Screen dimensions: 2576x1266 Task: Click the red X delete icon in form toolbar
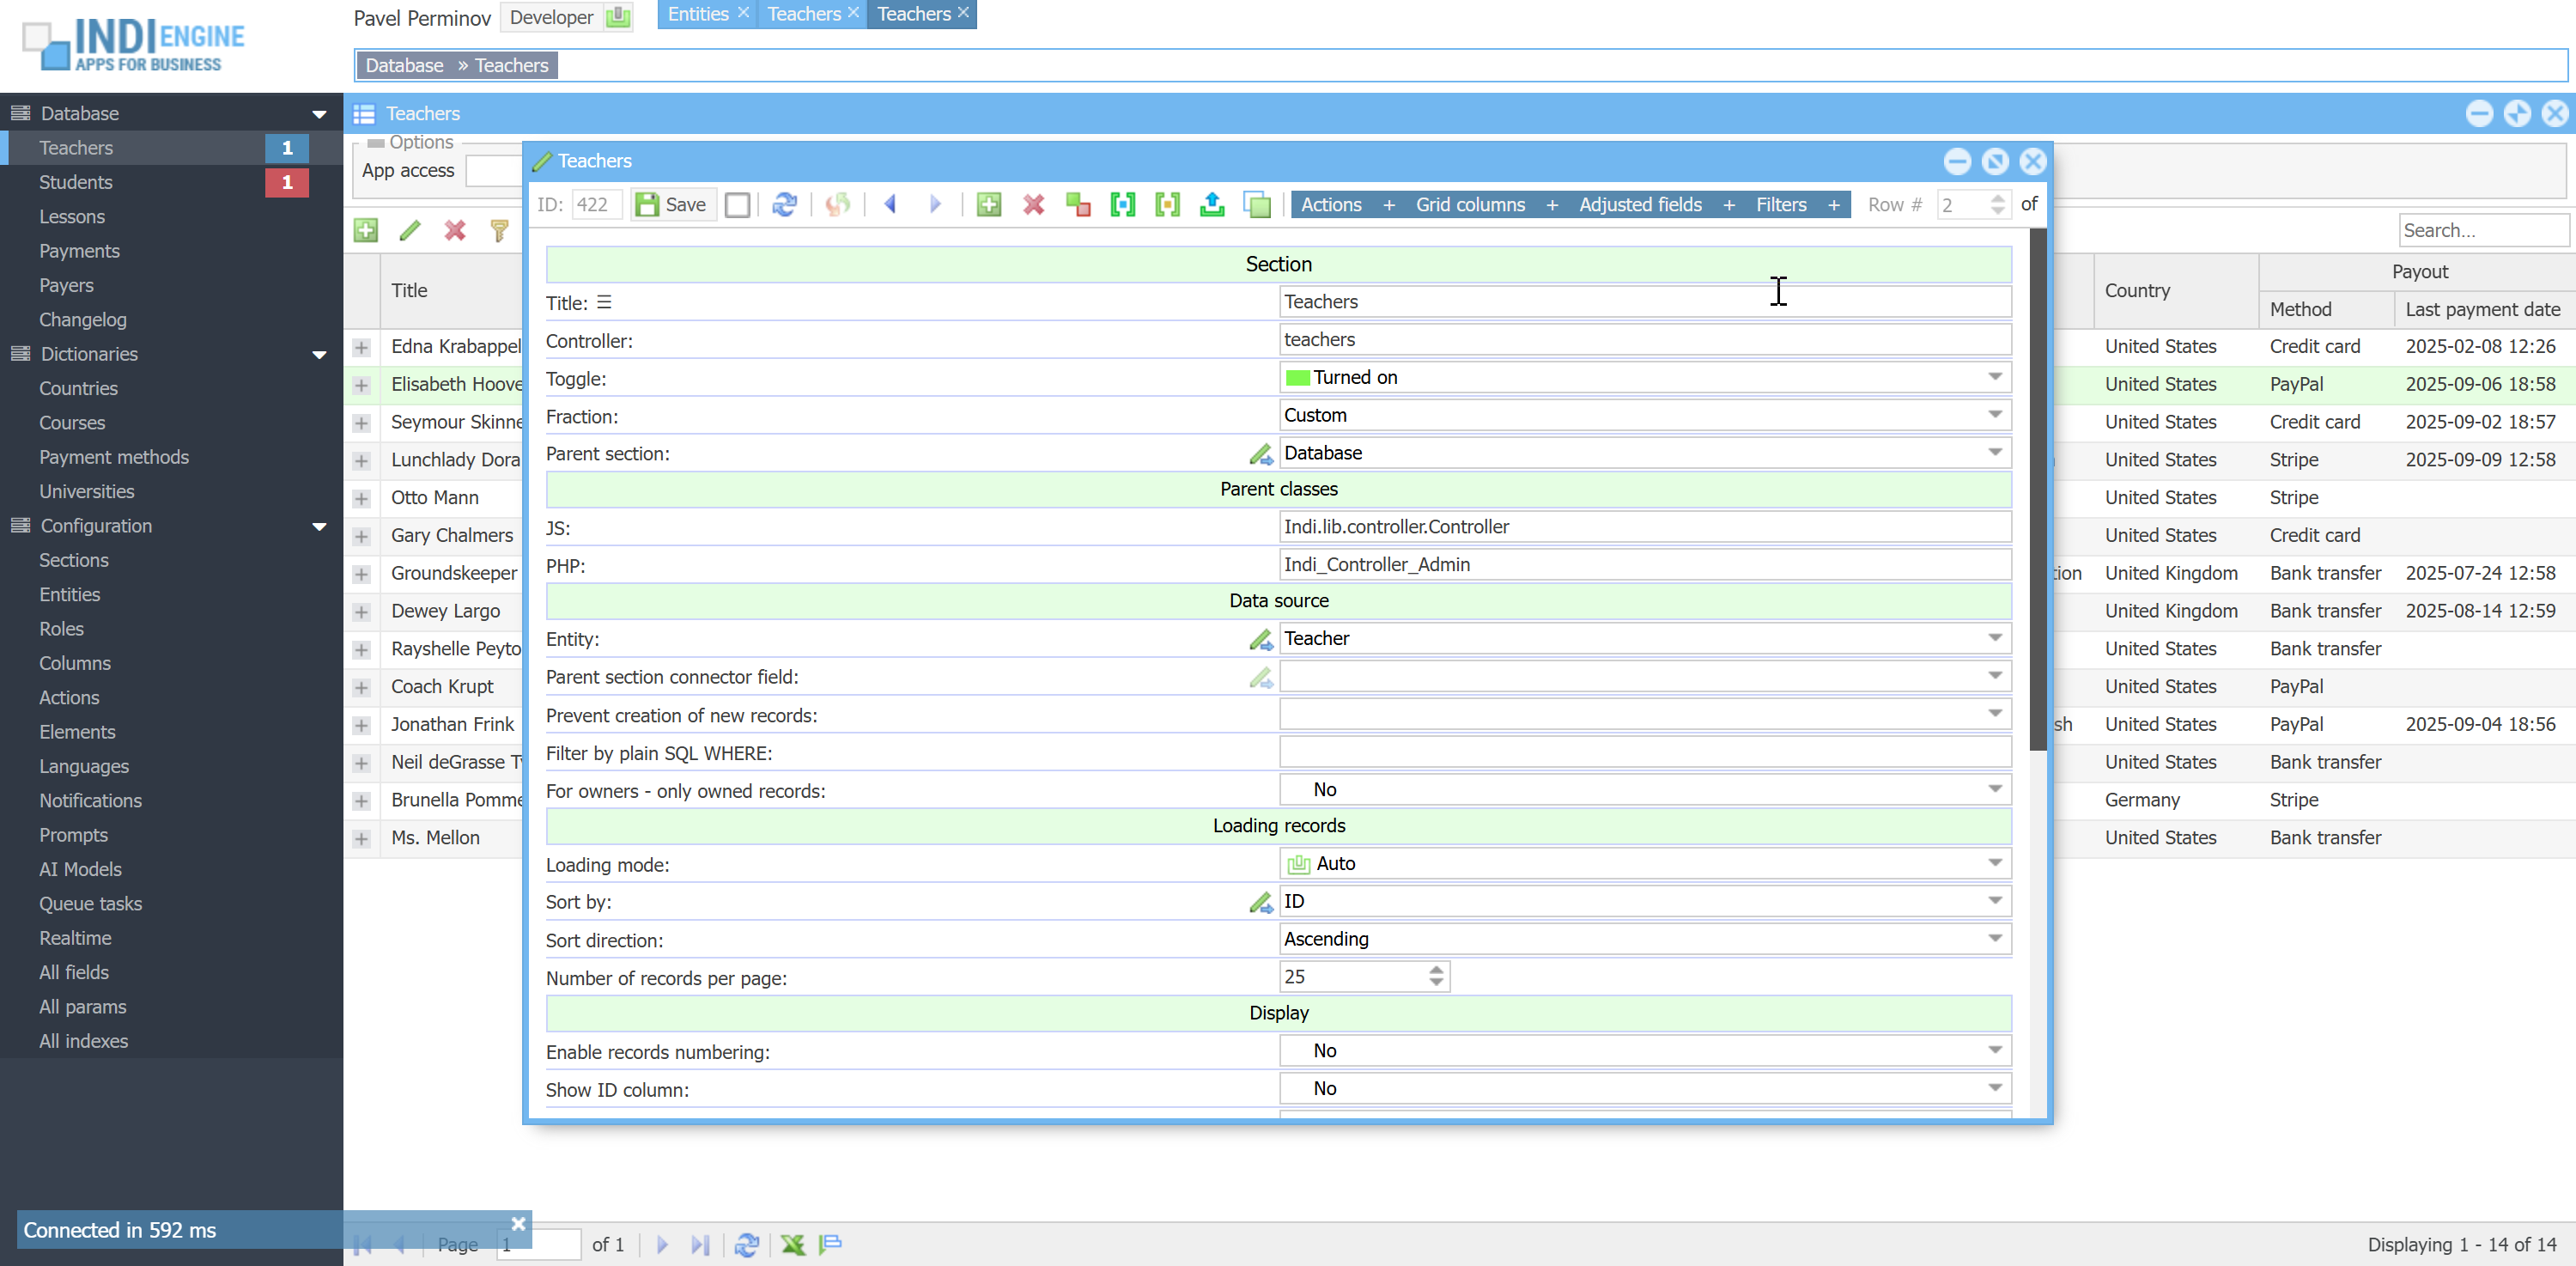(1033, 204)
